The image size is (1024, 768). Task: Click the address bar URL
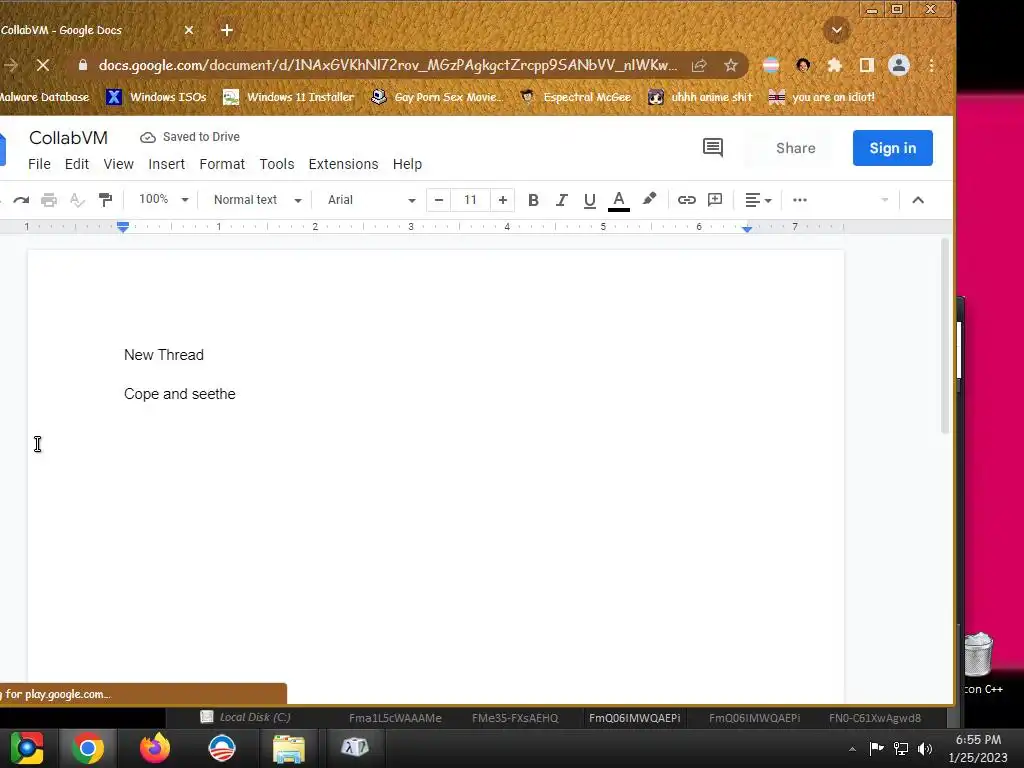click(388, 65)
